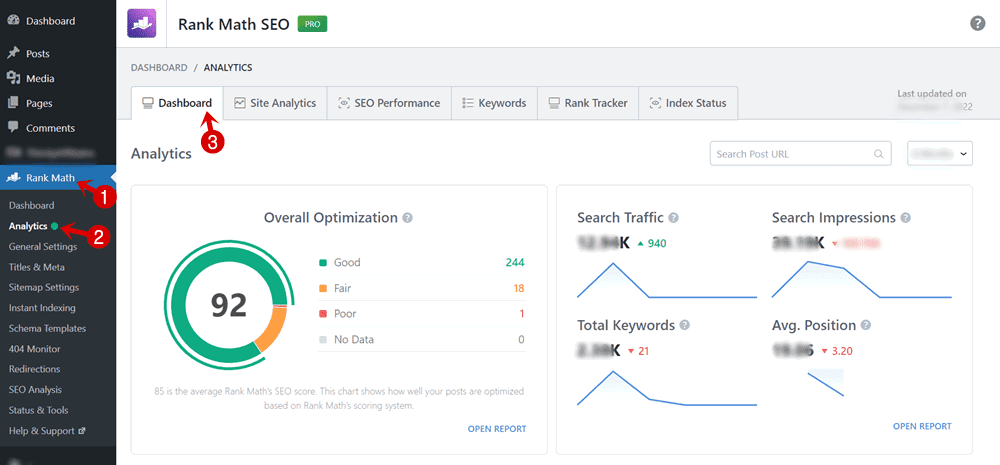Click the Search Traffic line chart
The image size is (1000, 465).
(x=666, y=280)
